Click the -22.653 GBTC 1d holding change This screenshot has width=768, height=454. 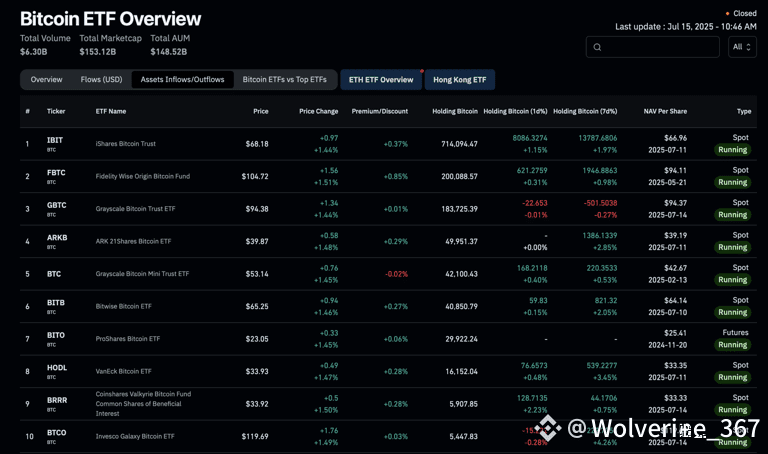535,203
